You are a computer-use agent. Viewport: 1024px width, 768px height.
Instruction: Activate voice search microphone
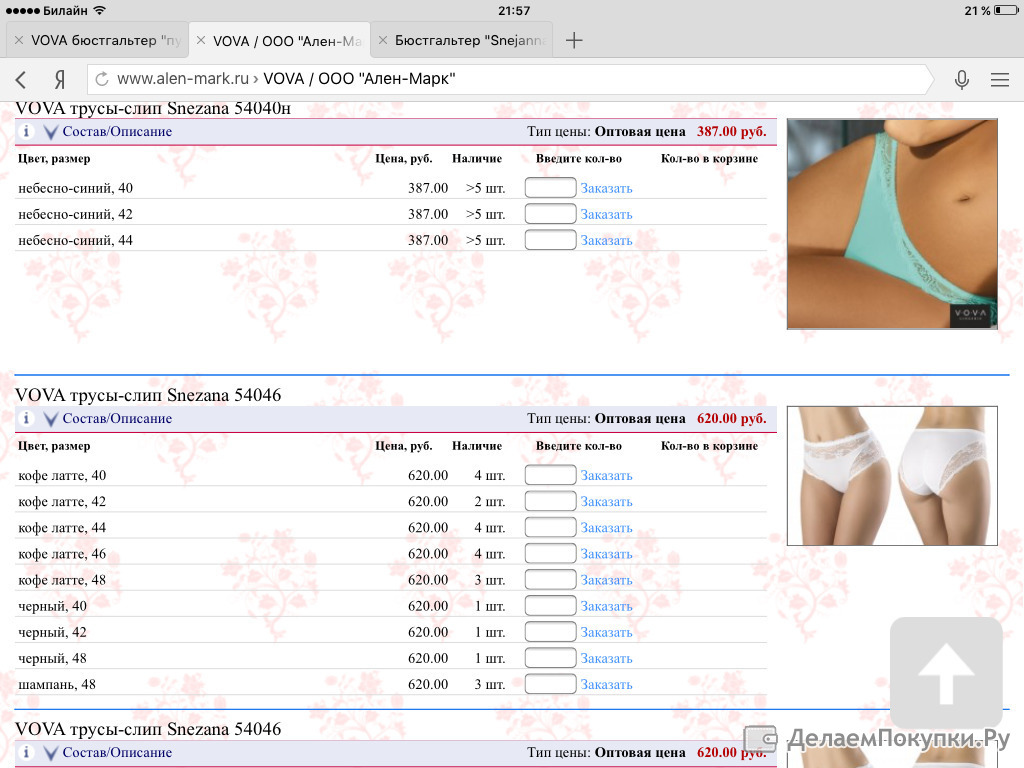point(961,80)
